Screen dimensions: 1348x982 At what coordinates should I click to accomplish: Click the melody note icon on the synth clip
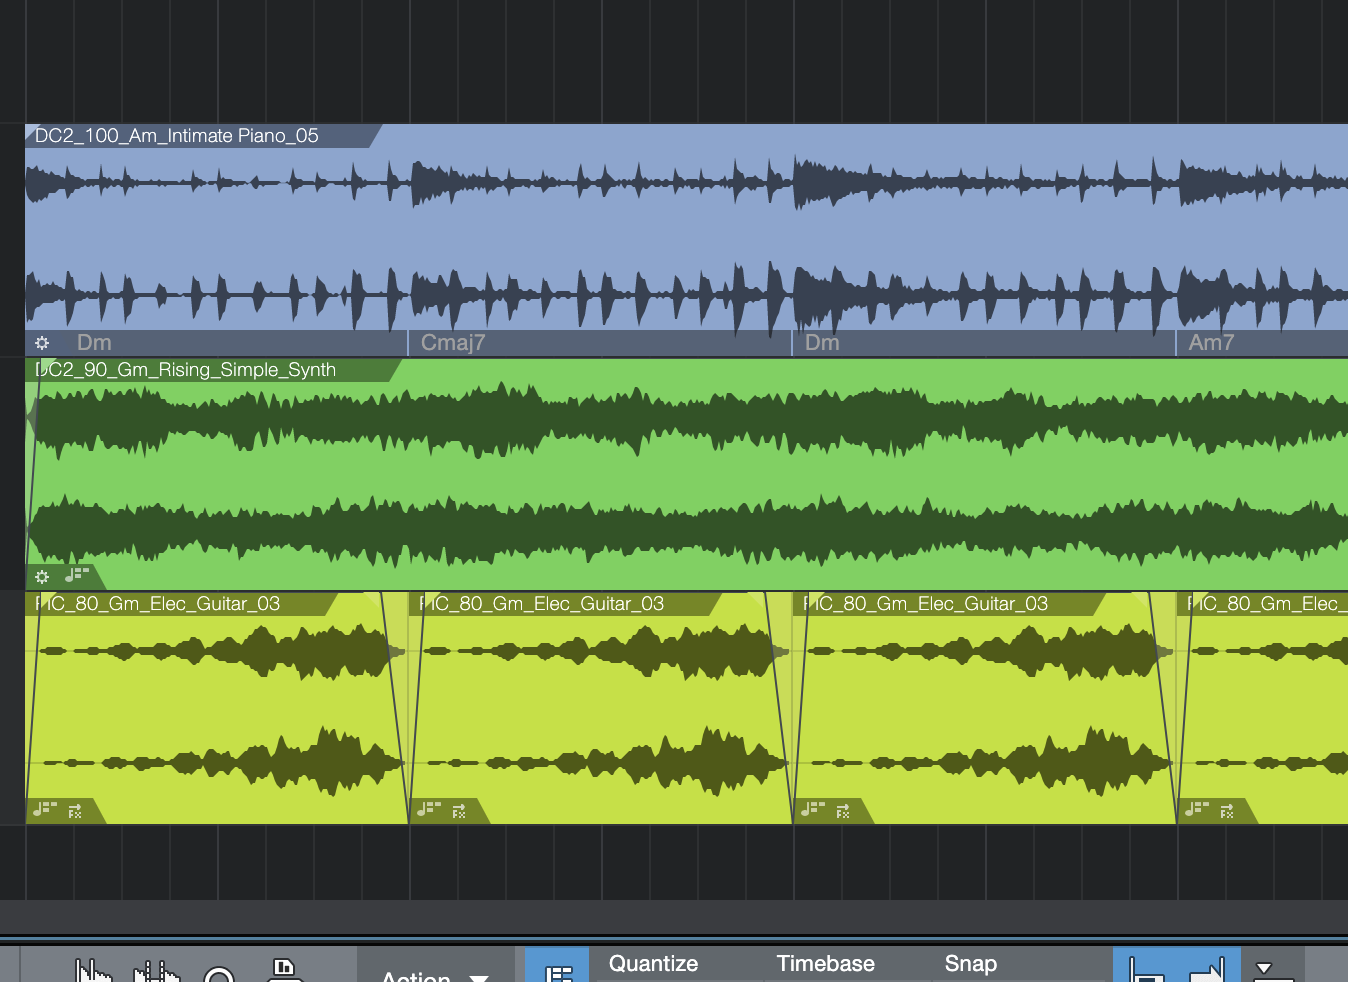coord(77,575)
